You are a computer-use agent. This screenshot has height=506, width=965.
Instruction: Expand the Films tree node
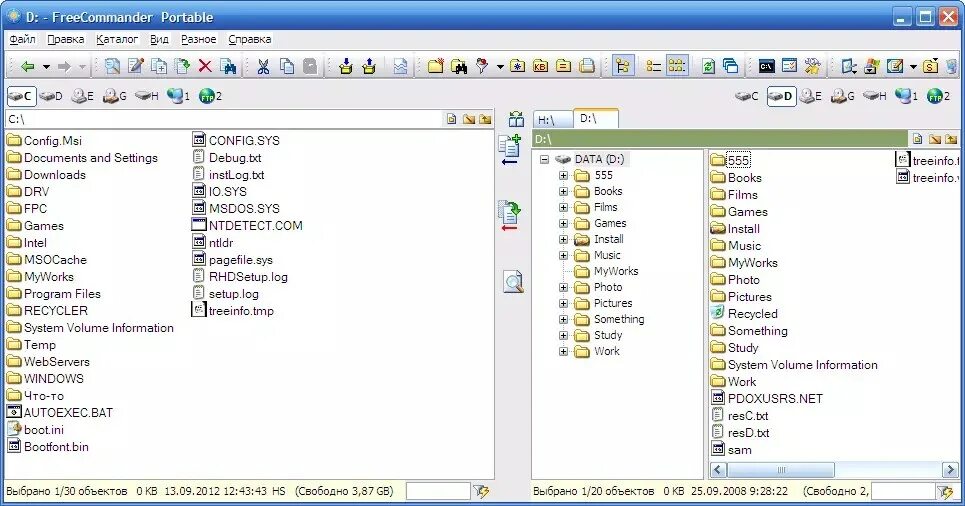click(563, 207)
